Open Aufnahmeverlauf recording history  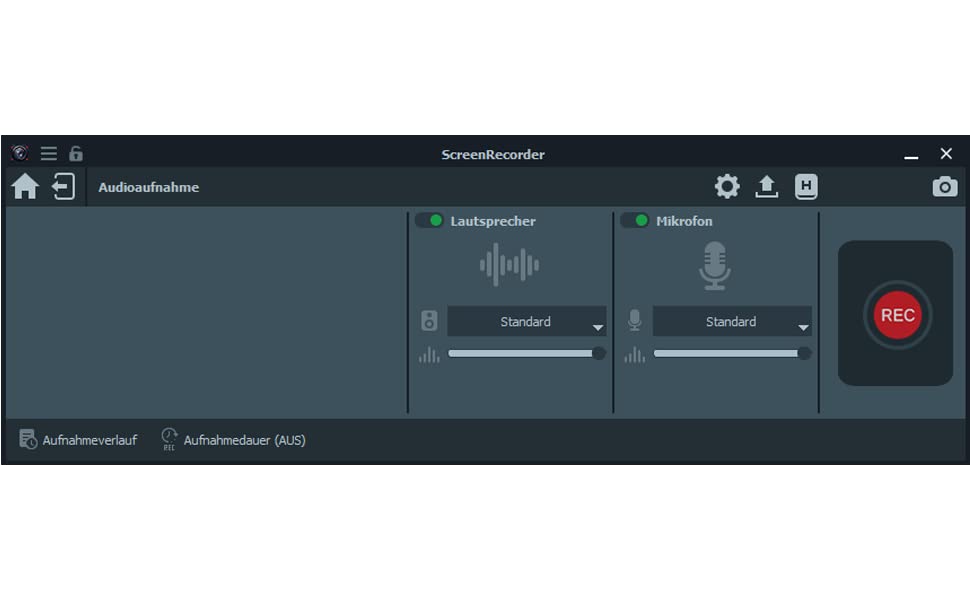78,439
